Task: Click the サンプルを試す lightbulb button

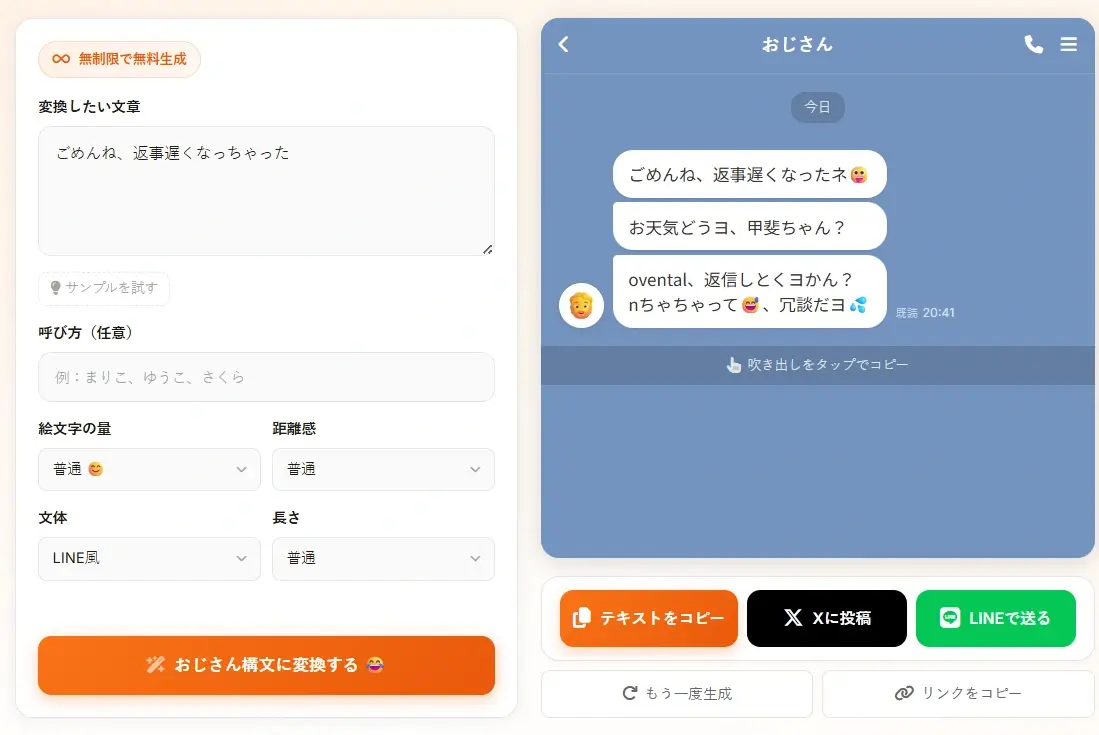Action: (x=103, y=288)
